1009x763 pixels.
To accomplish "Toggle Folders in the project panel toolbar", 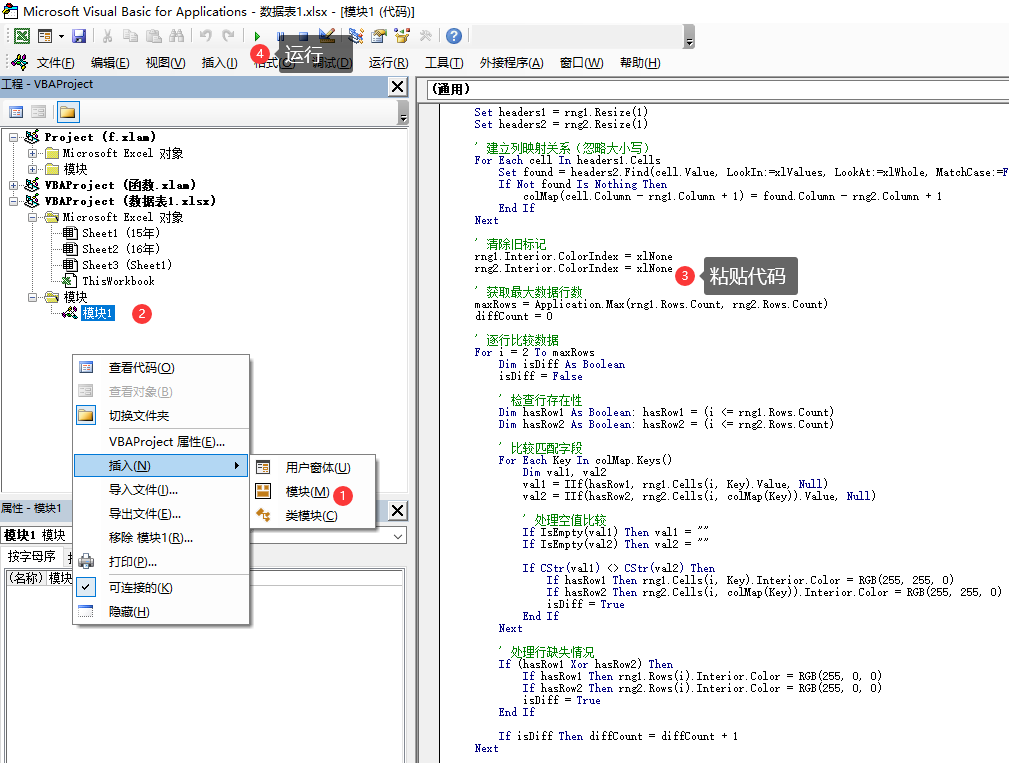I will point(68,112).
